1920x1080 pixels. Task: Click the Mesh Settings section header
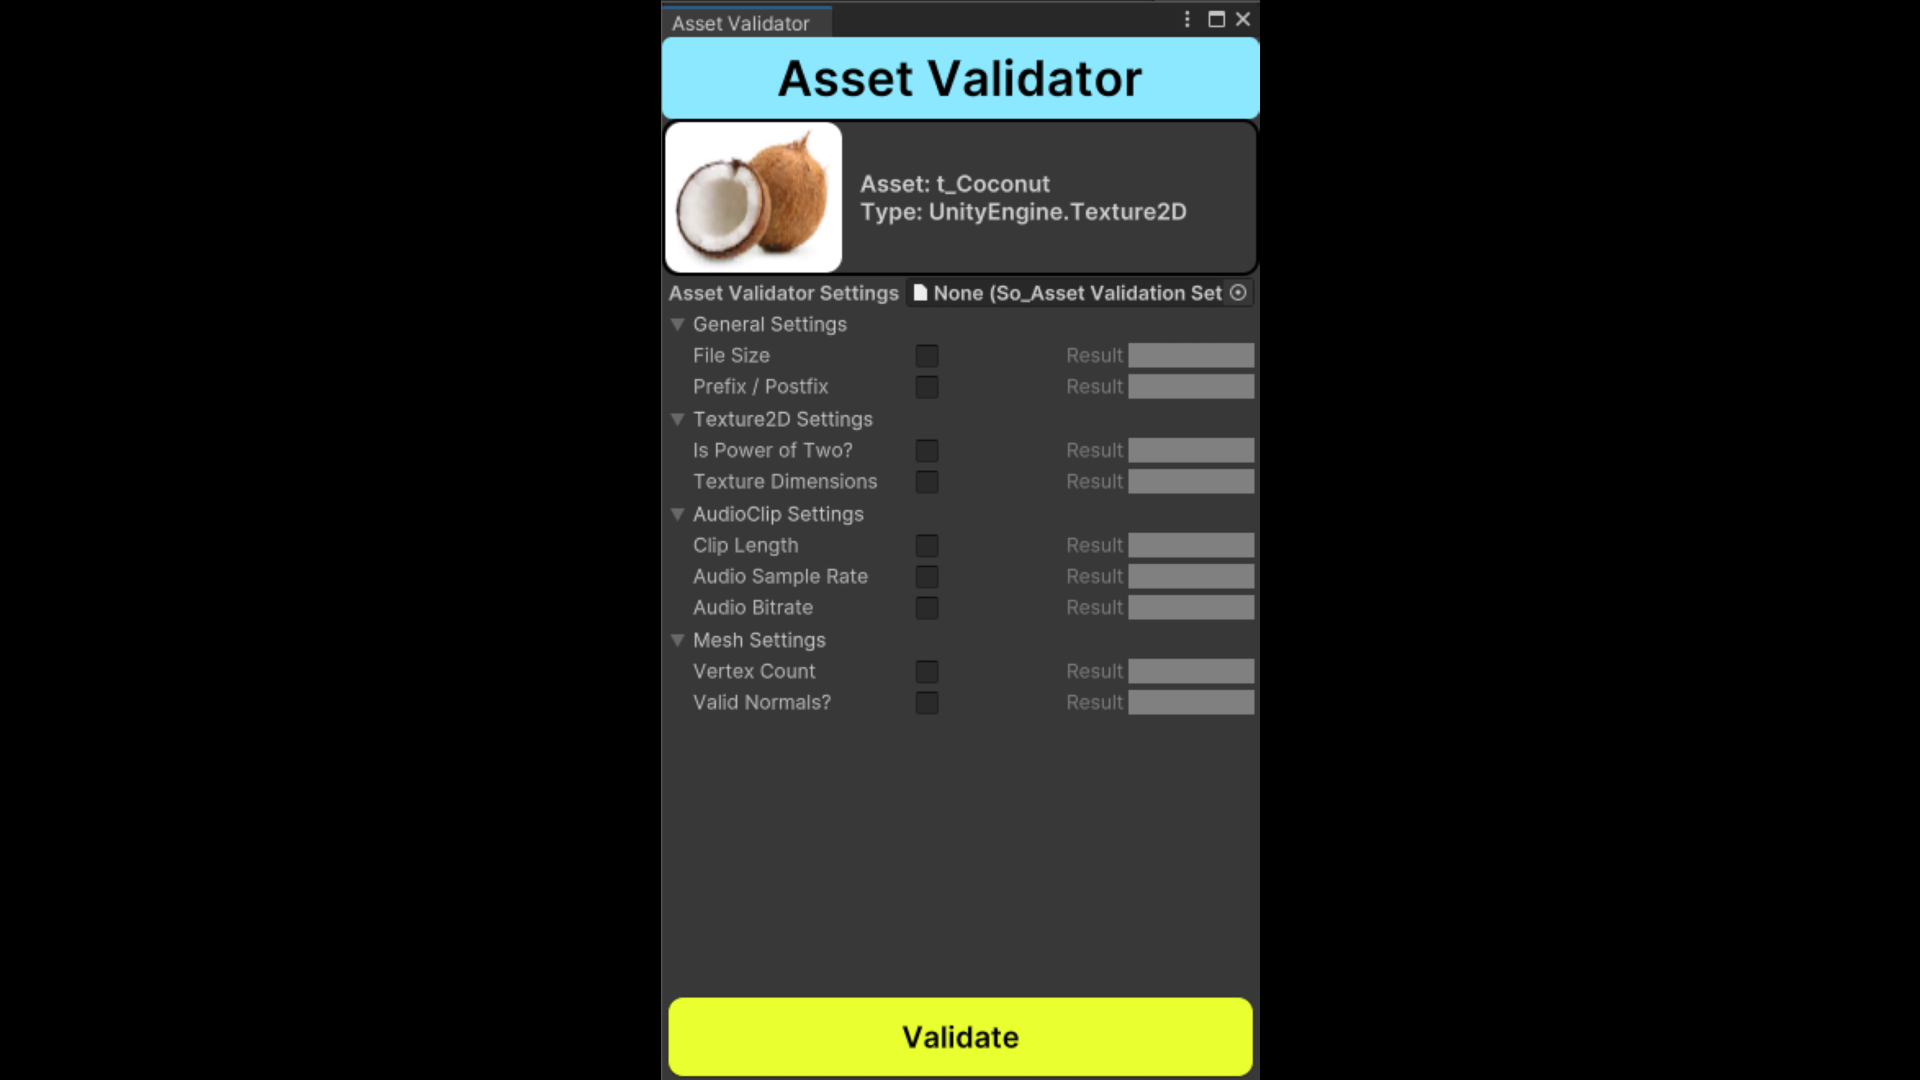coord(758,640)
